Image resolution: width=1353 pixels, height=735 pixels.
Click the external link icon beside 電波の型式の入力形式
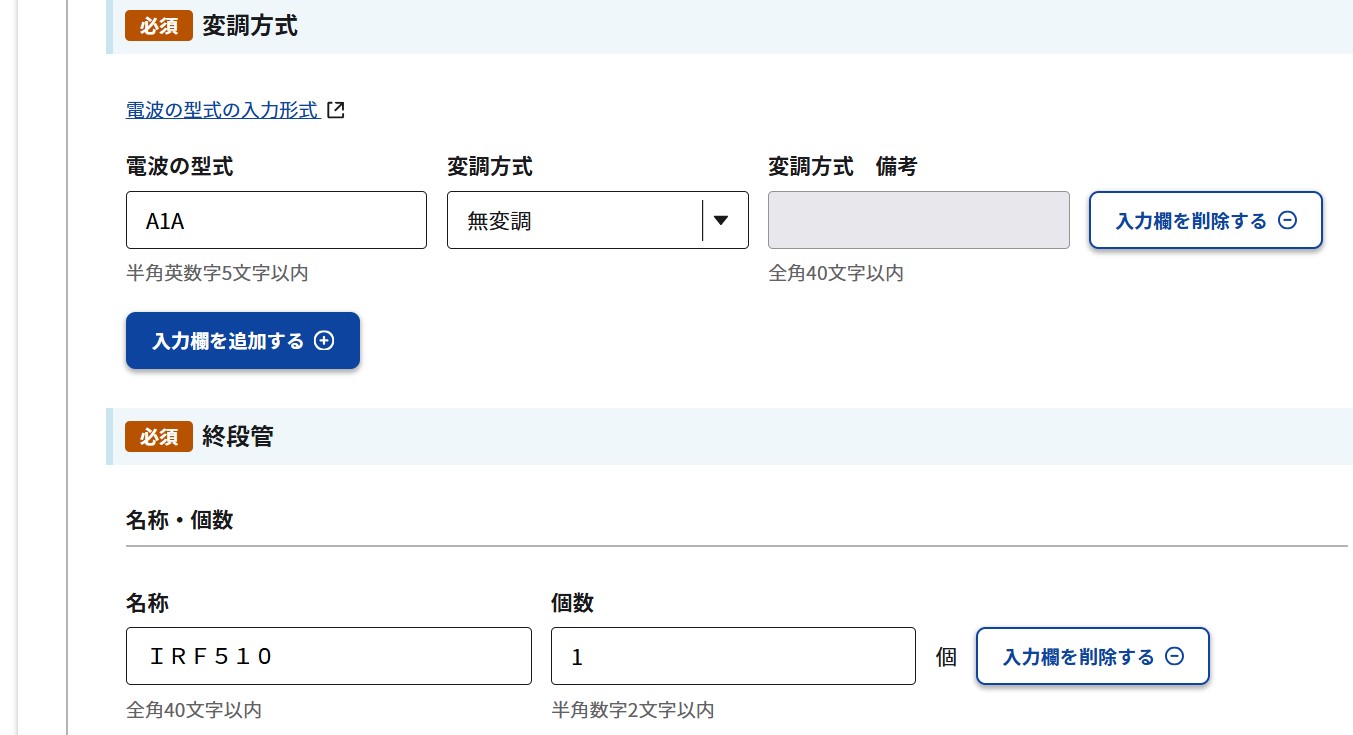(336, 110)
